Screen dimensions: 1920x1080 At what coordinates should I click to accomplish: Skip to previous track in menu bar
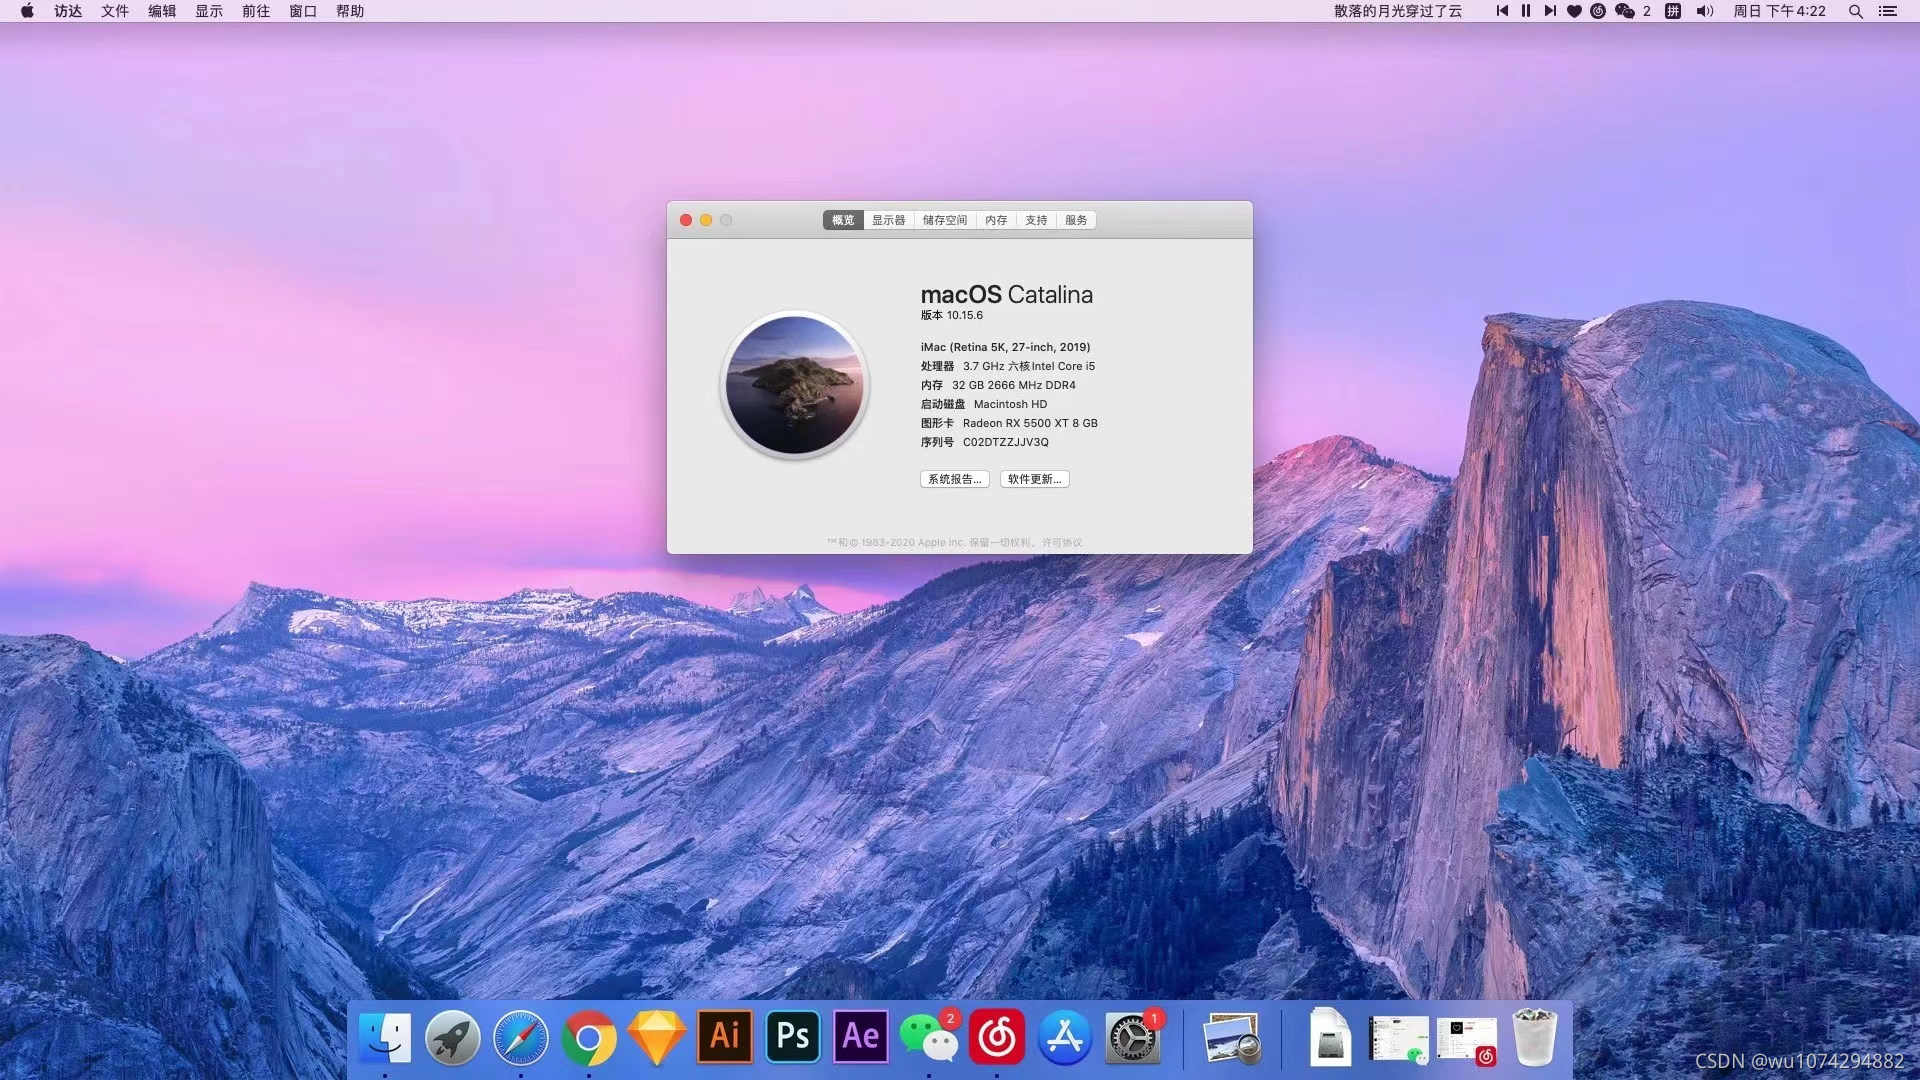point(1502,11)
